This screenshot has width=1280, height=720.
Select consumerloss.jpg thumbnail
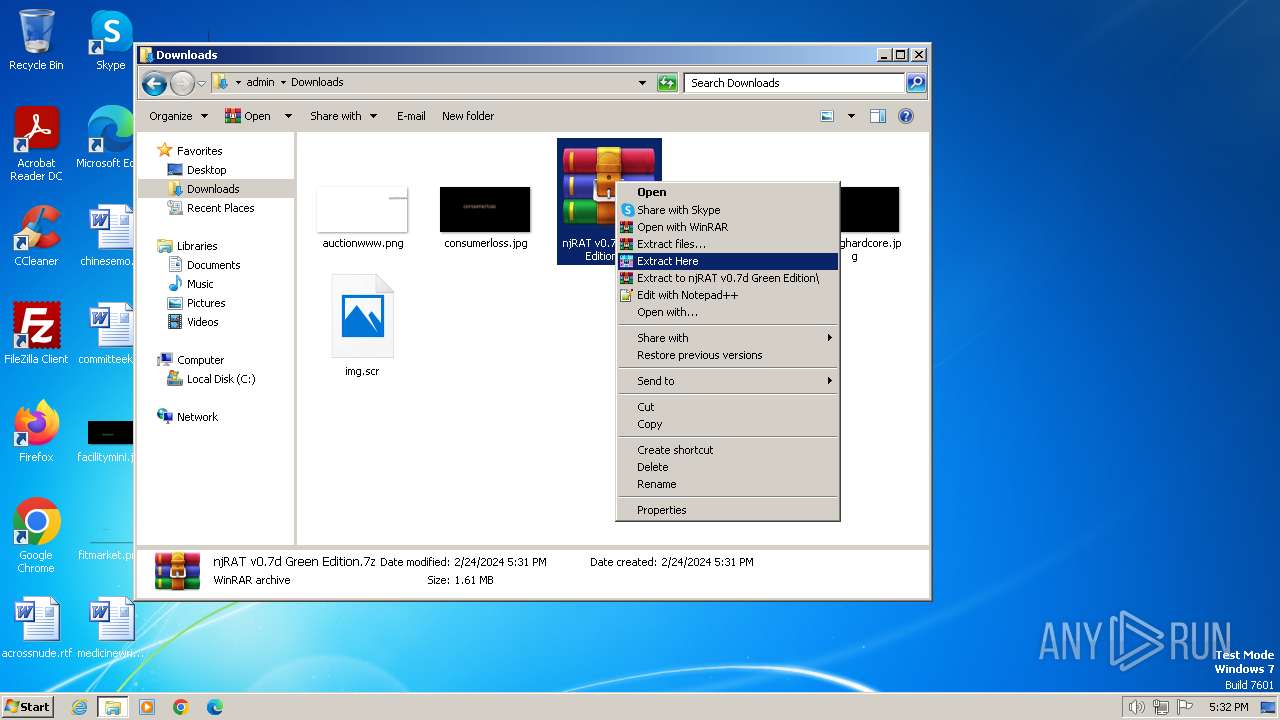coord(486,217)
